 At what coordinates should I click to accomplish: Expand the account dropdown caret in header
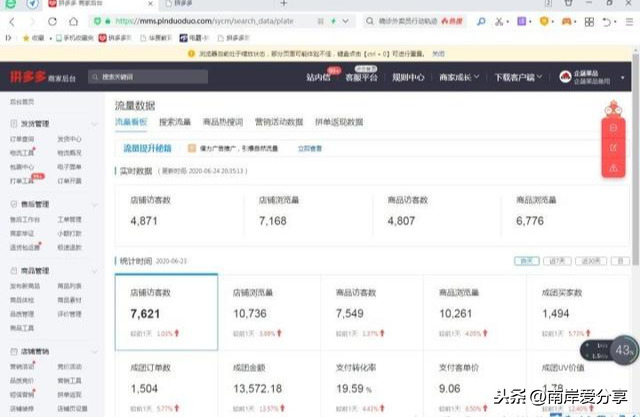click(x=622, y=77)
